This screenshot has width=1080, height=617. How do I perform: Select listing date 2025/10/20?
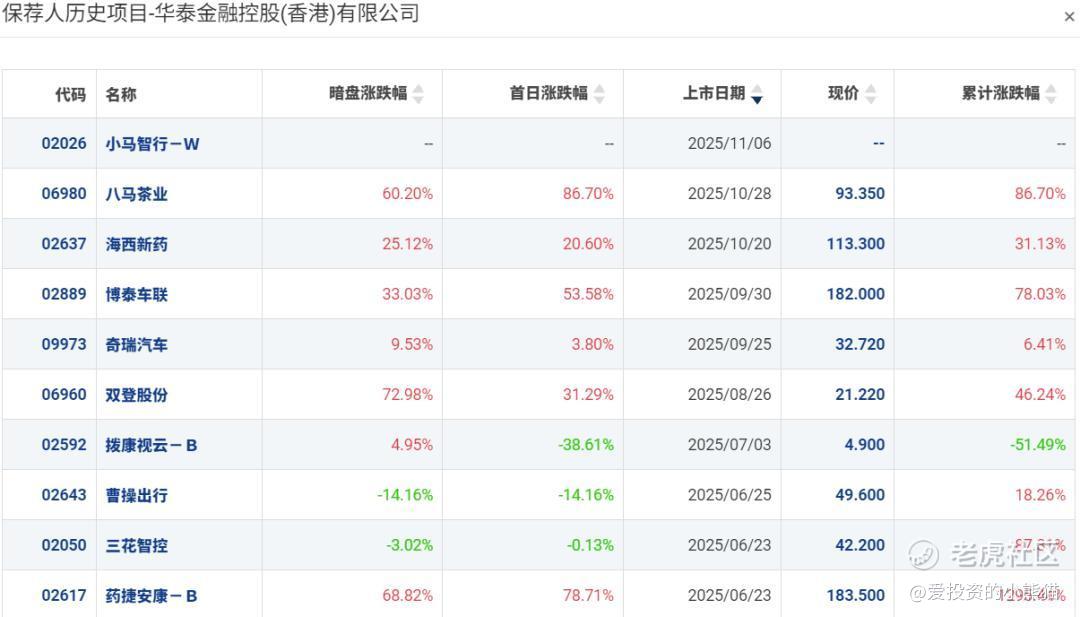coord(729,244)
